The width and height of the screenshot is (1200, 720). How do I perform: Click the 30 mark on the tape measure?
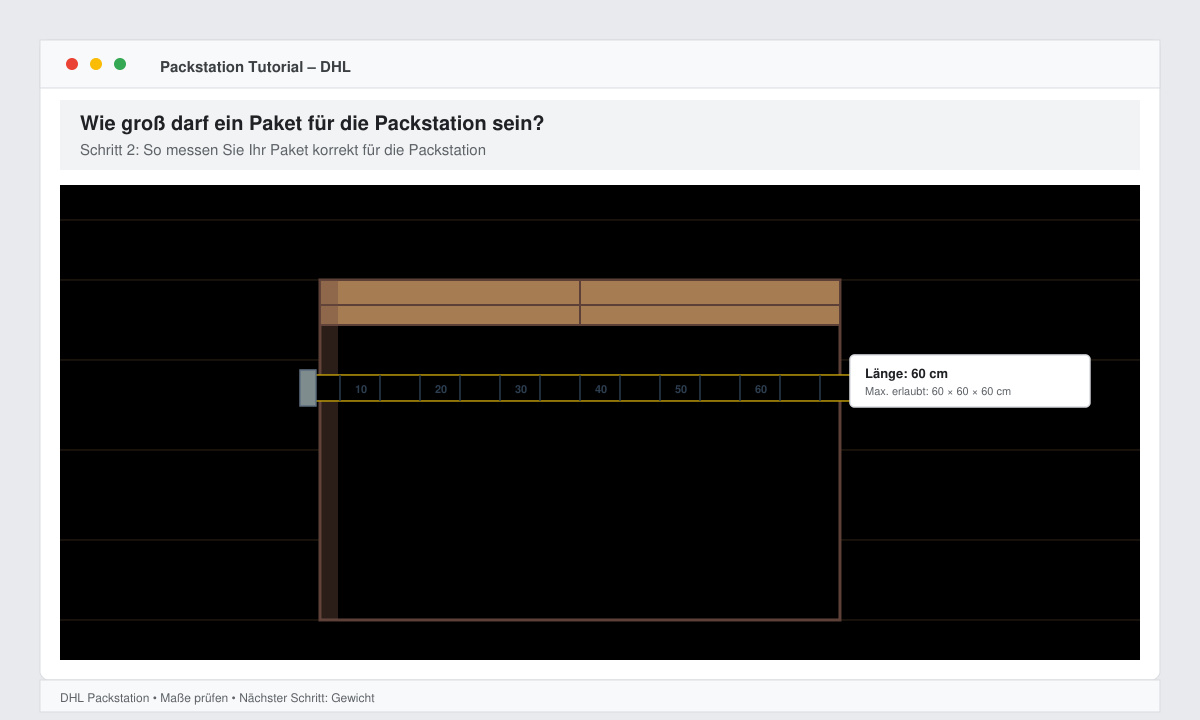[x=521, y=389]
